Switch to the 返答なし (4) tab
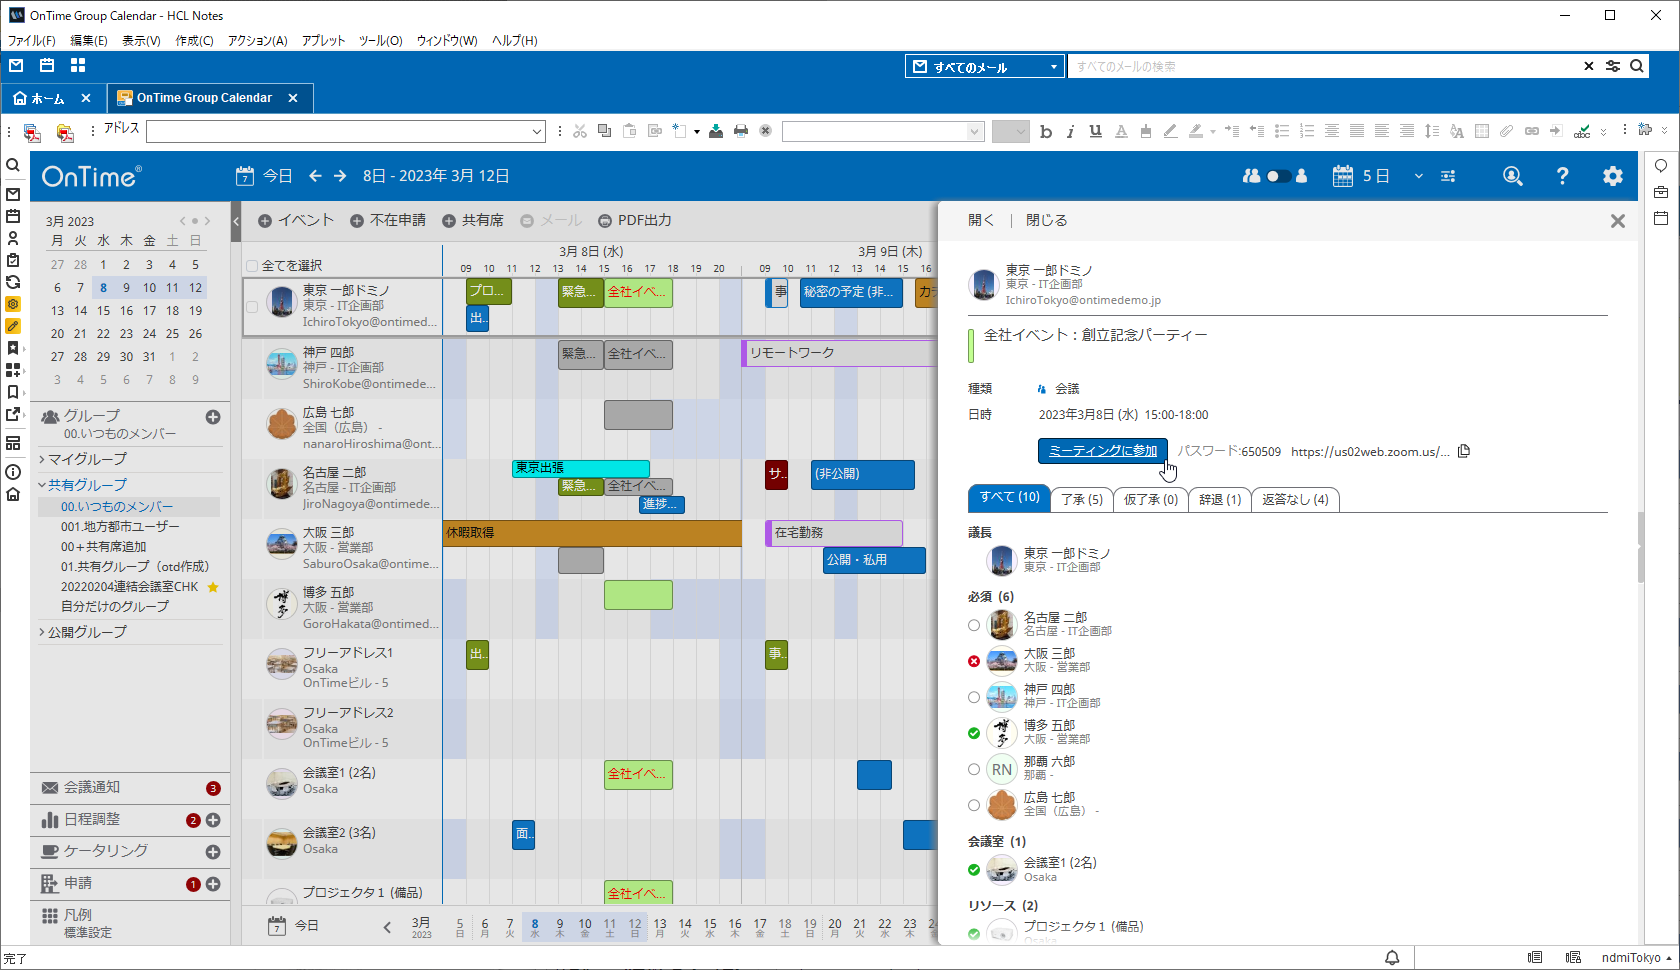Screen dimensions: 1680x970 pos(1295,499)
